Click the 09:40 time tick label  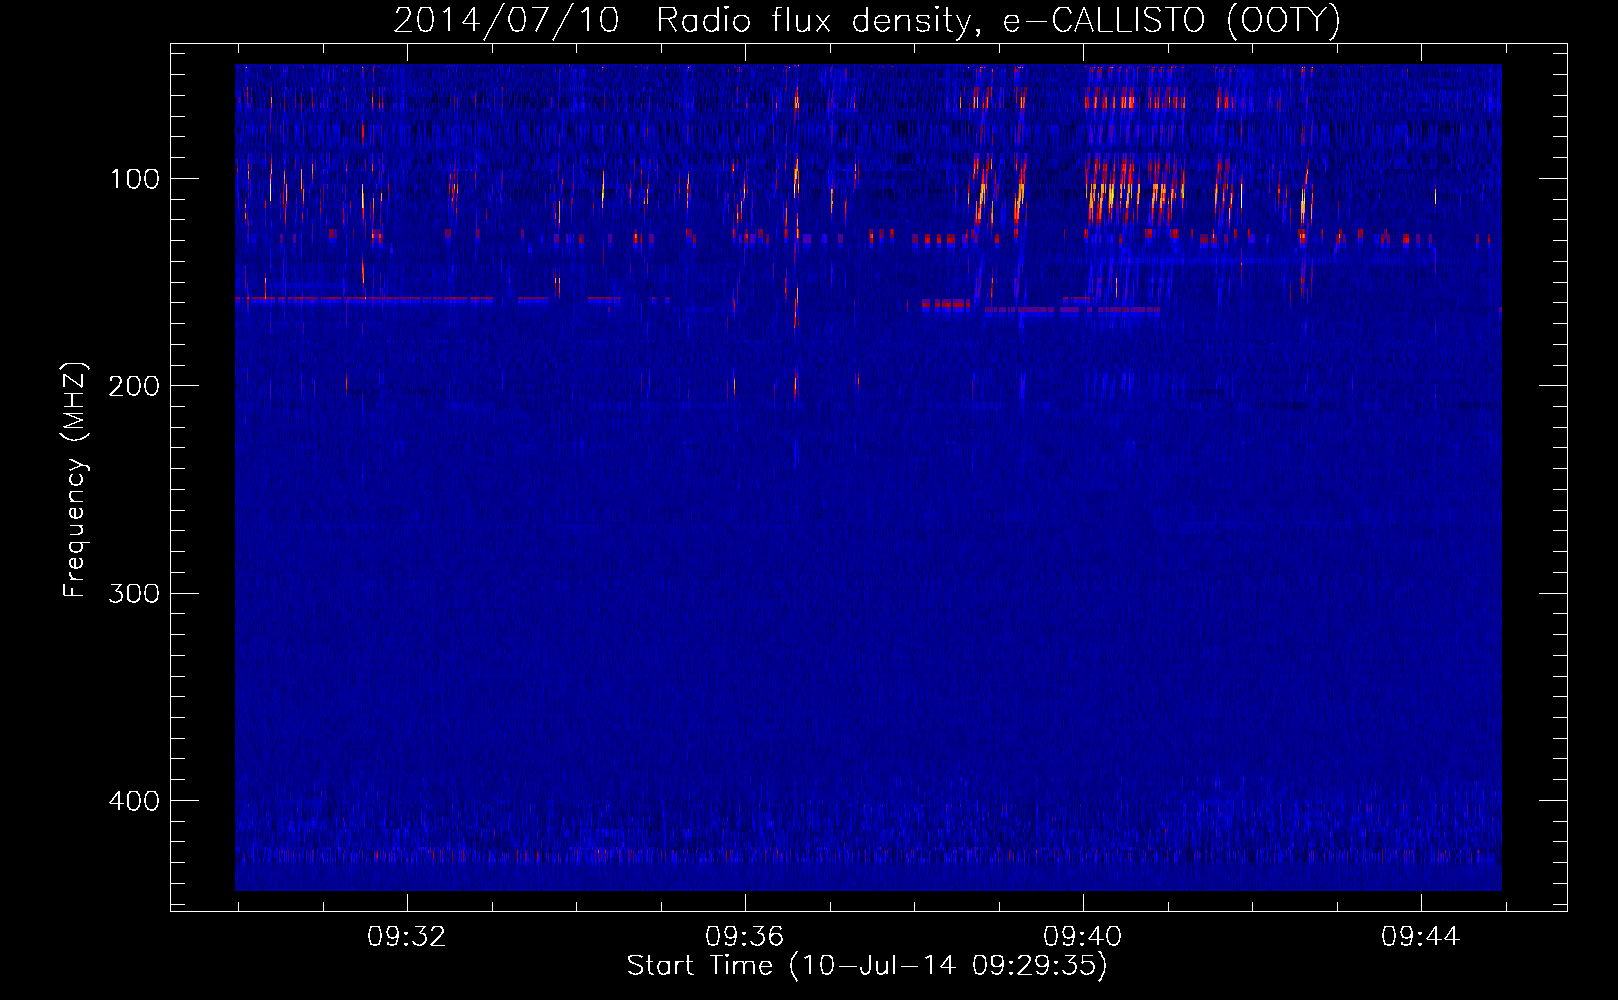point(1083,937)
